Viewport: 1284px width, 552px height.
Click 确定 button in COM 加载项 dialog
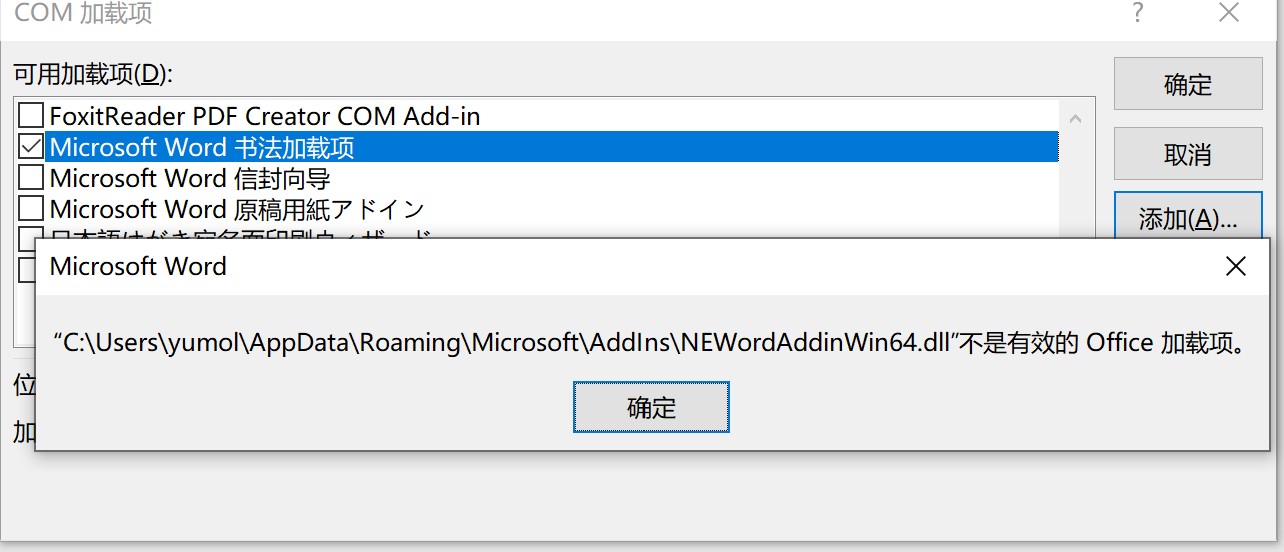(x=1188, y=84)
